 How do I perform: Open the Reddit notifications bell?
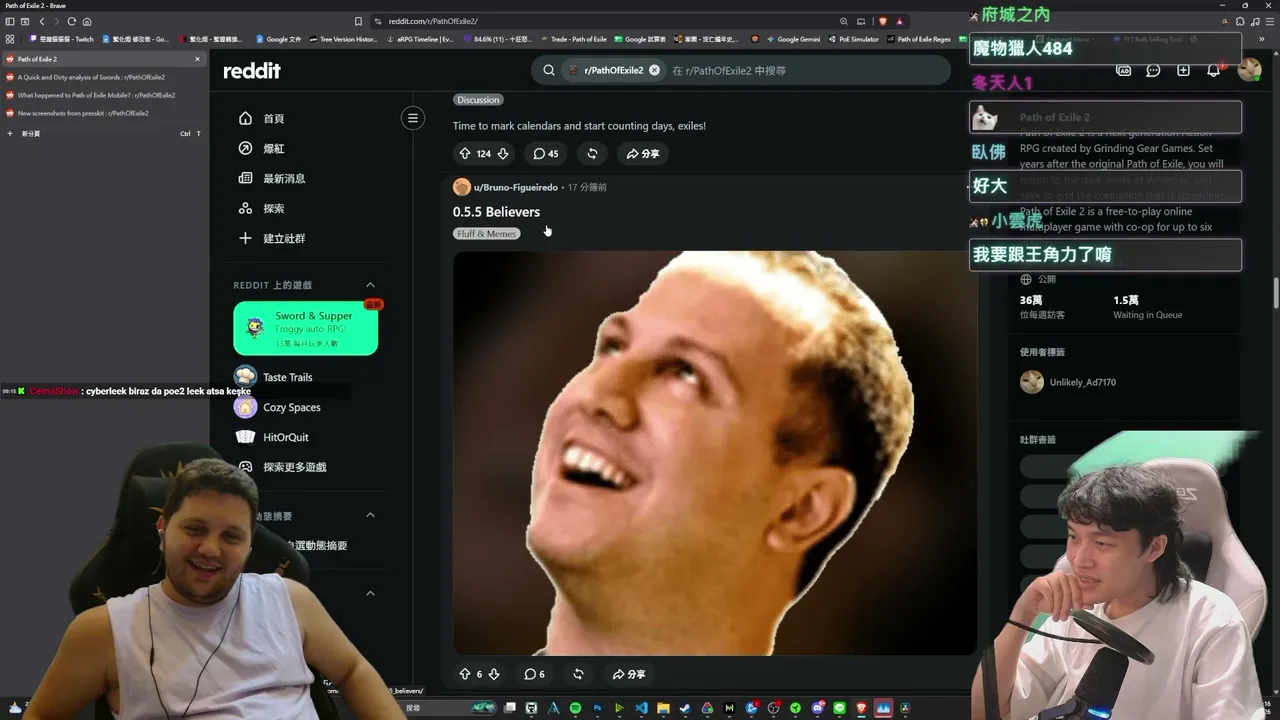pyautogui.click(x=1213, y=70)
